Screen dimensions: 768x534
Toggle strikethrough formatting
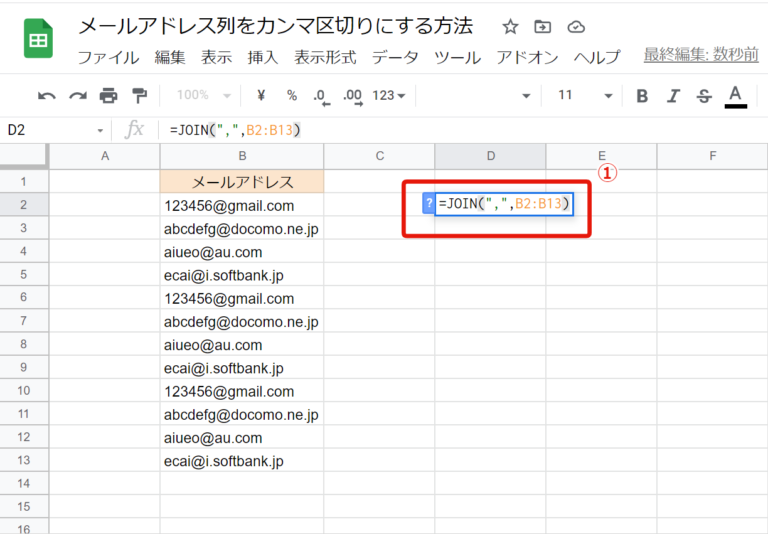point(704,96)
